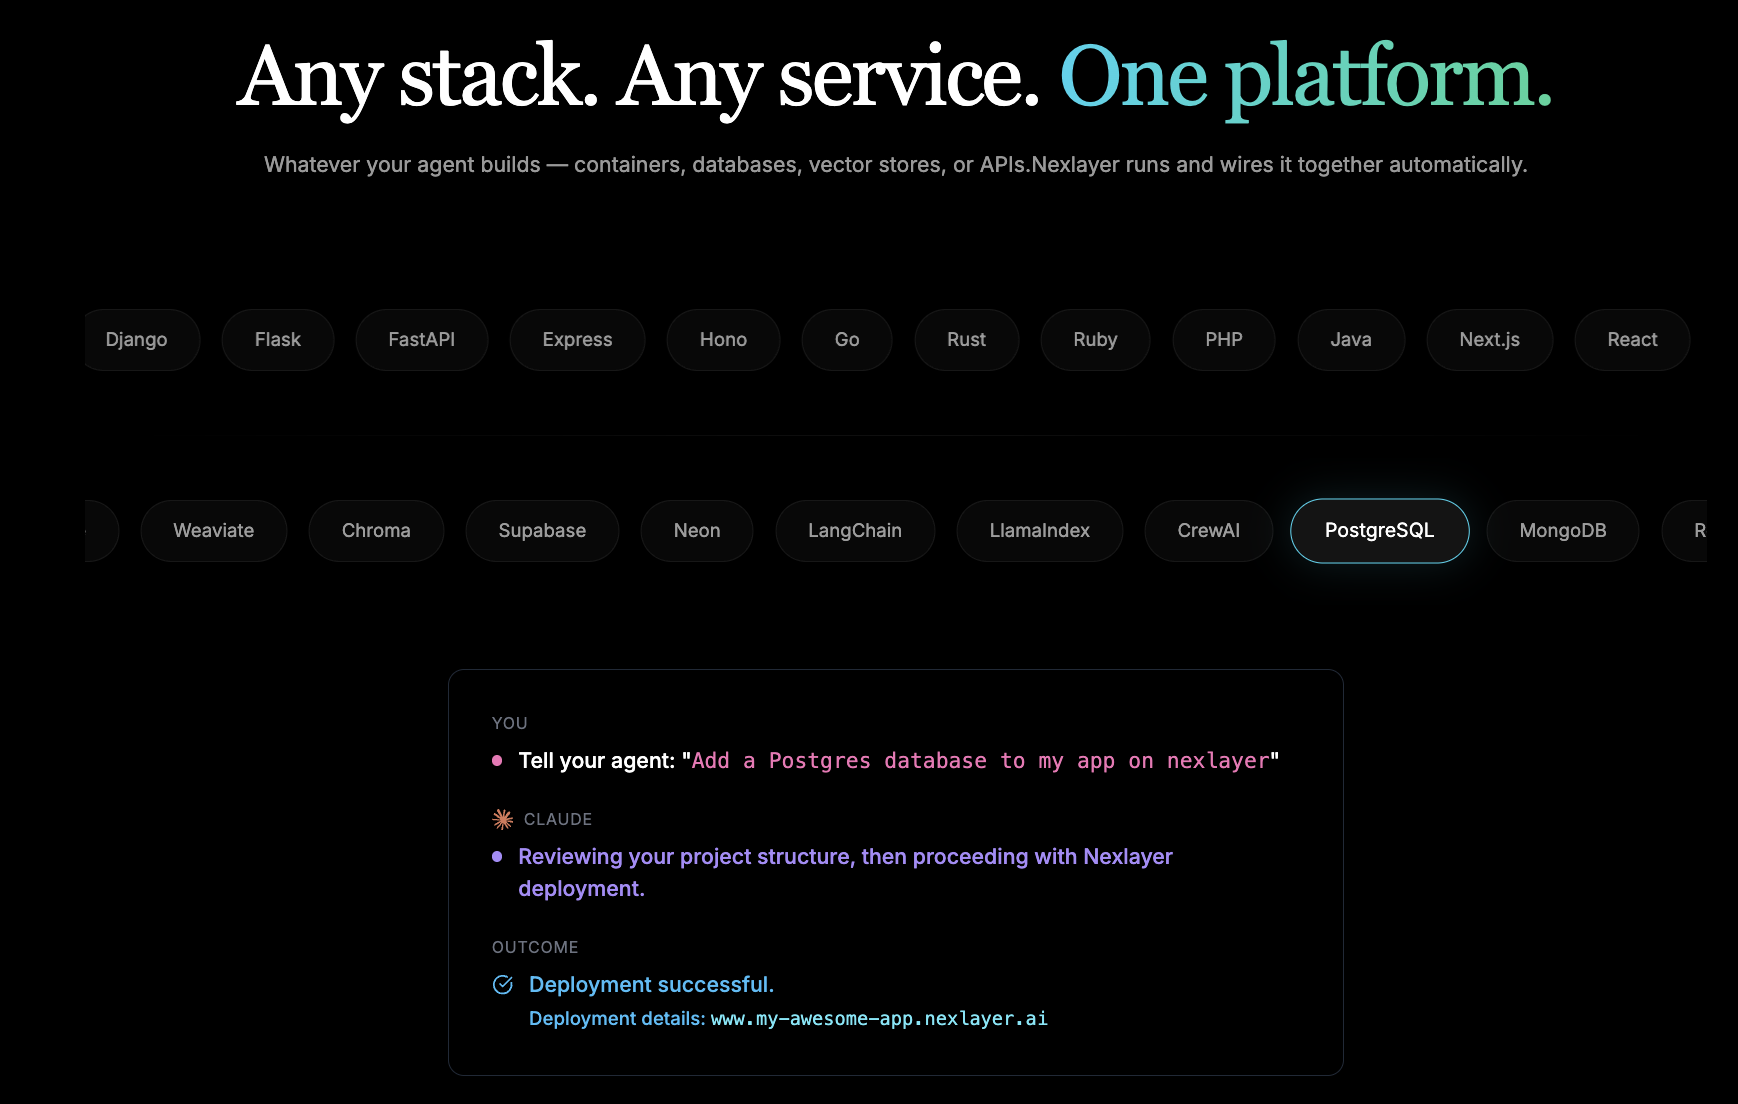Choose the Rust pill
This screenshot has height=1104, width=1738.
[967, 340]
